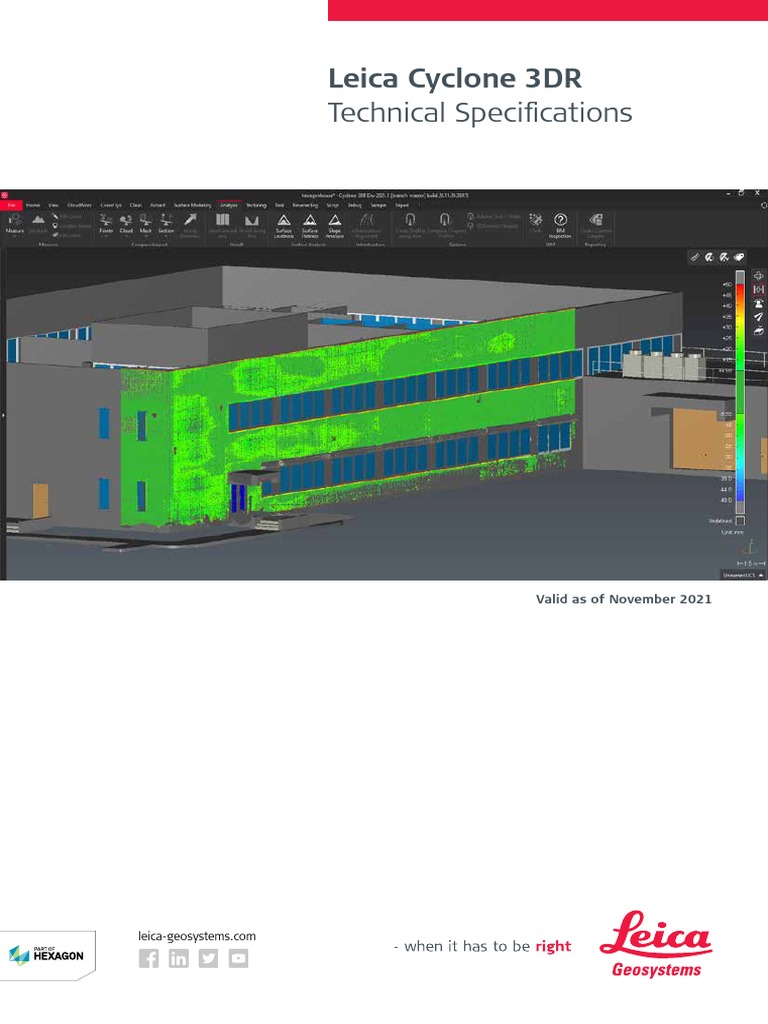The width and height of the screenshot is (768, 1024).
Task: Open the leica-geosystems.com link
Action: (x=197, y=936)
